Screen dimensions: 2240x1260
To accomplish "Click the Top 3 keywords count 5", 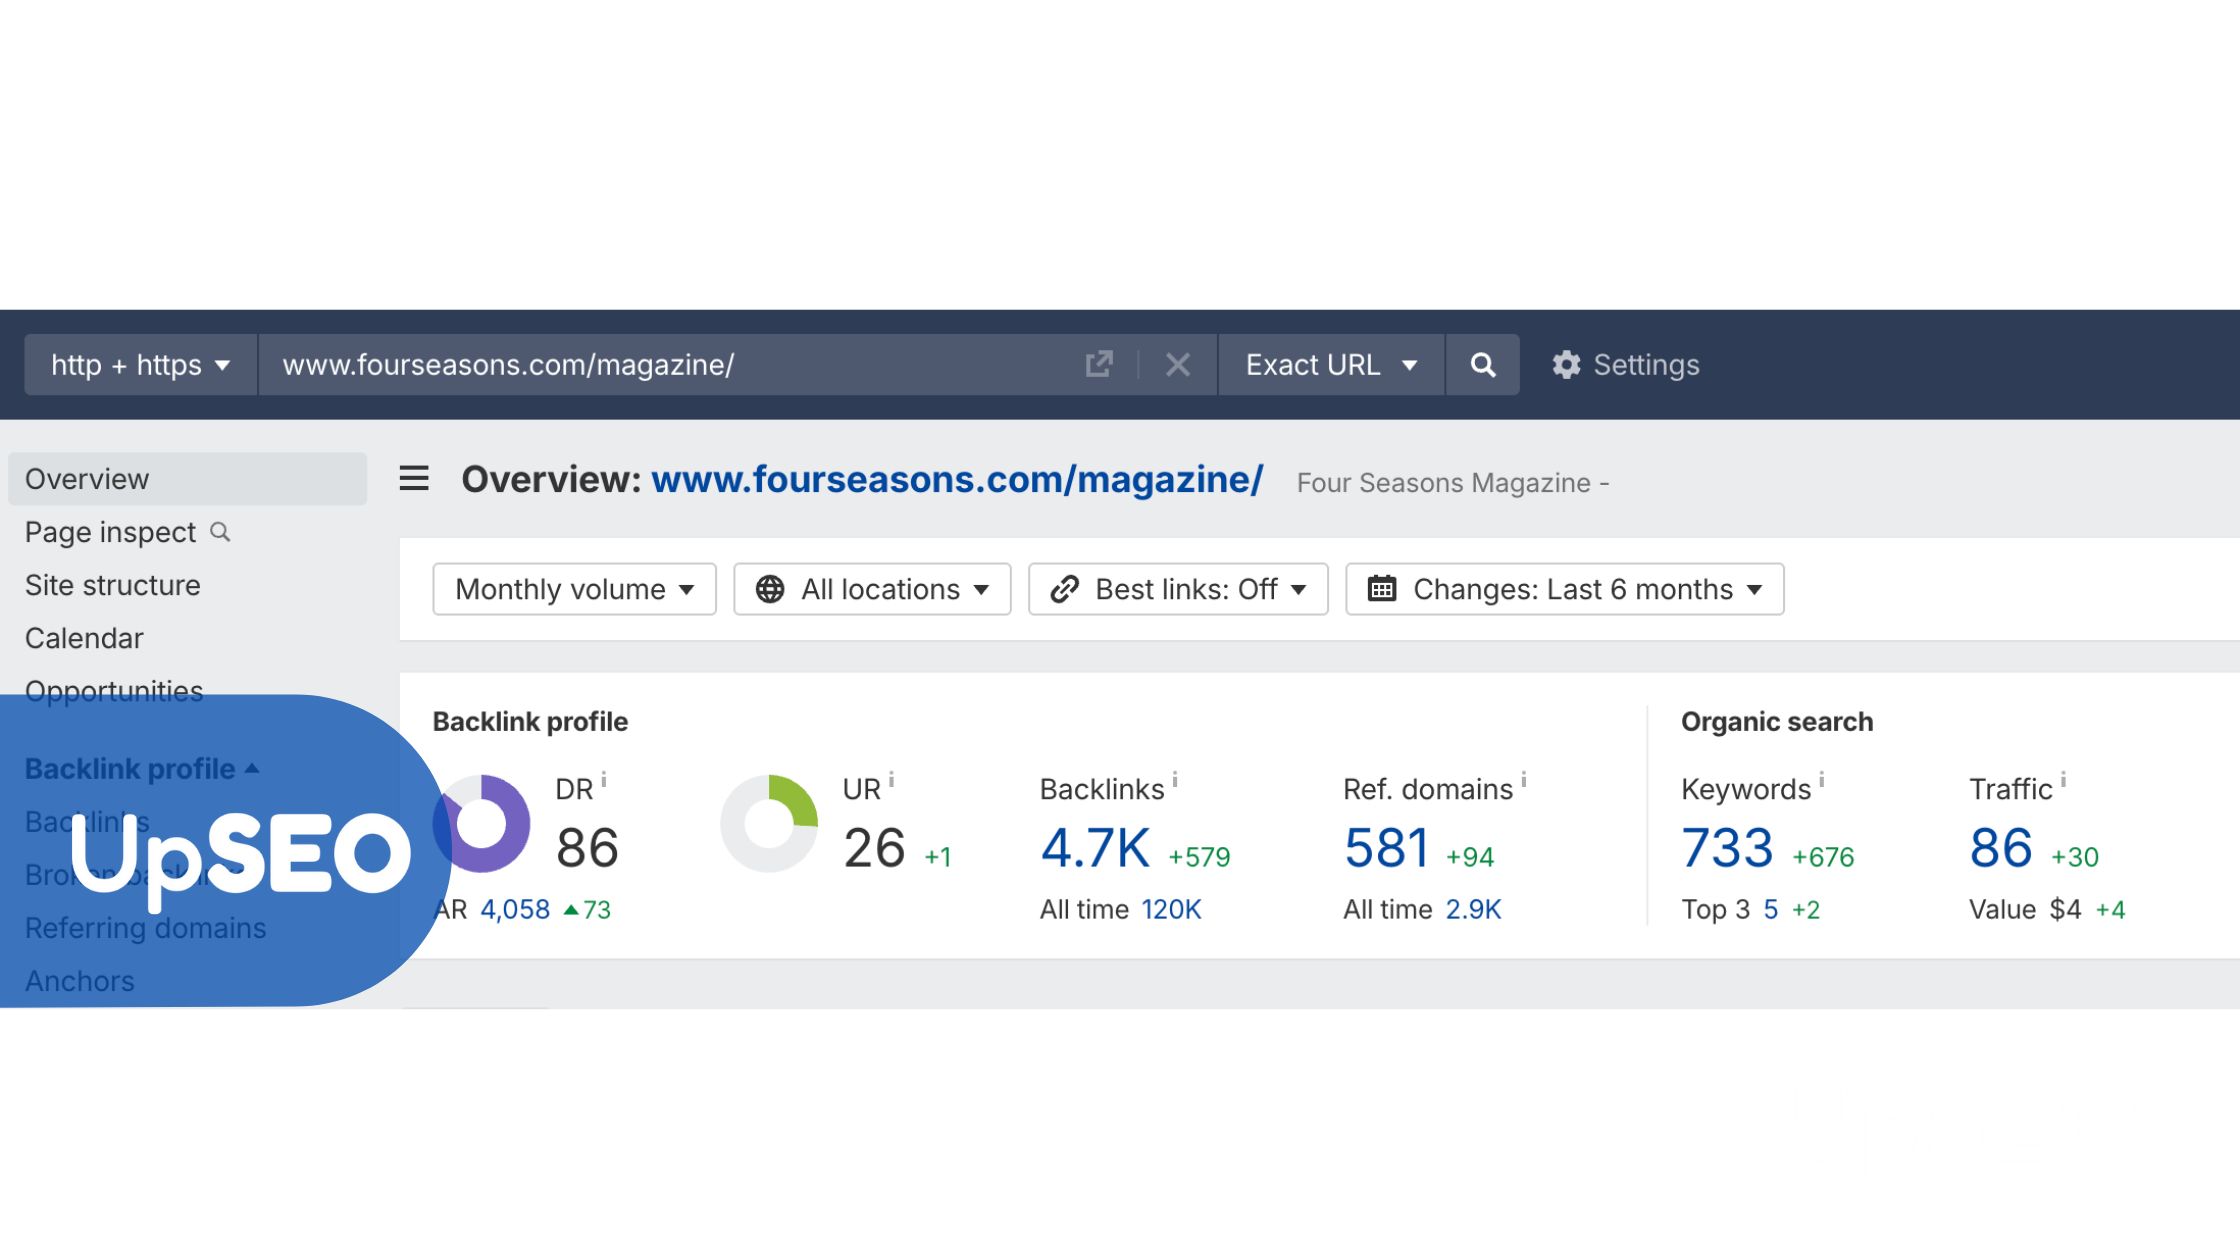I will tap(1770, 909).
